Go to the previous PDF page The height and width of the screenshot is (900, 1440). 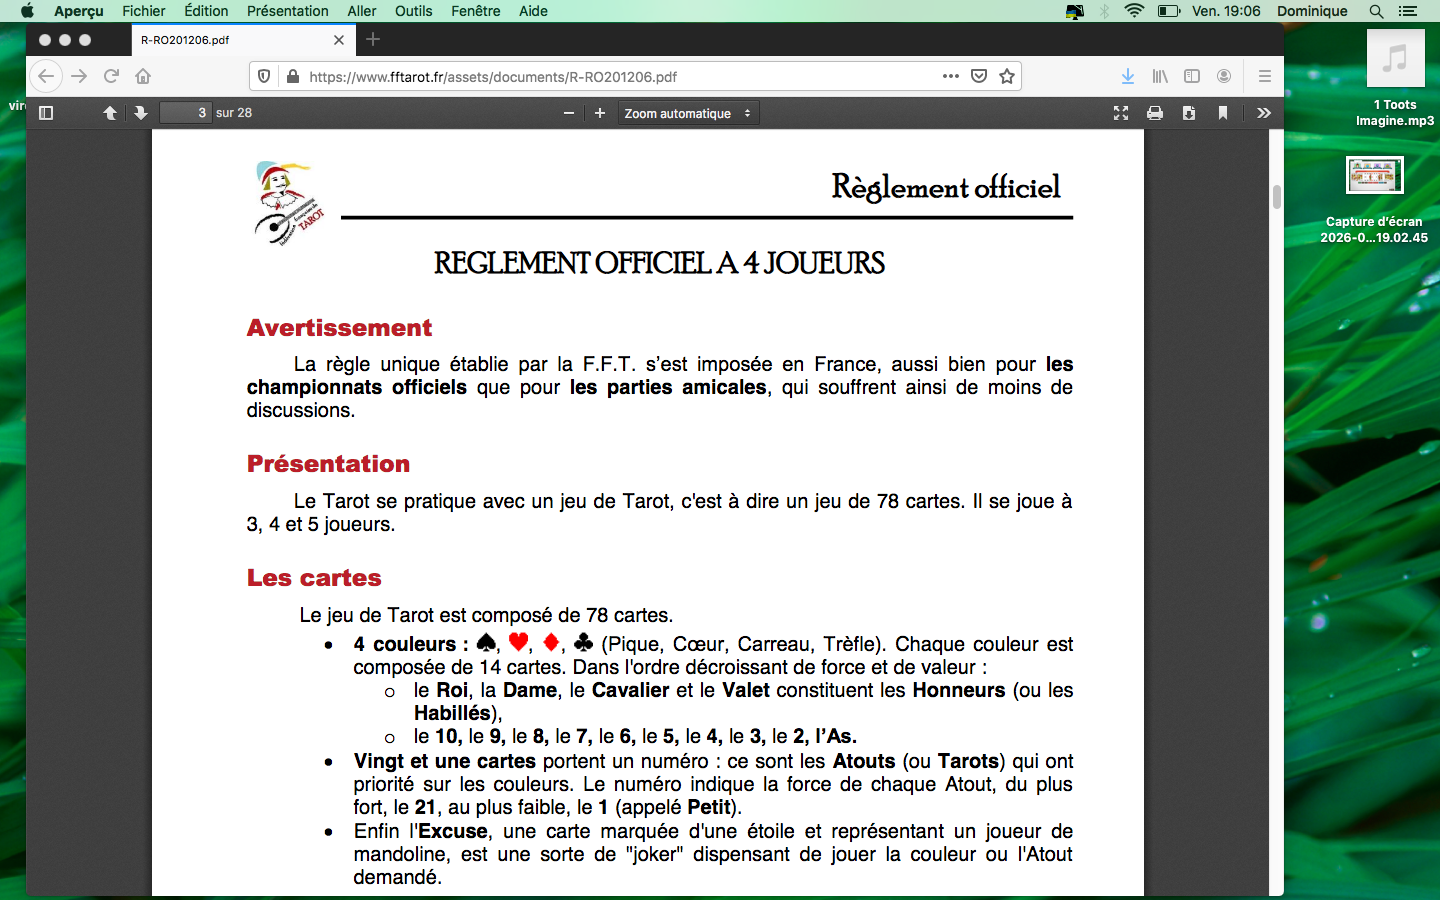pyautogui.click(x=110, y=113)
